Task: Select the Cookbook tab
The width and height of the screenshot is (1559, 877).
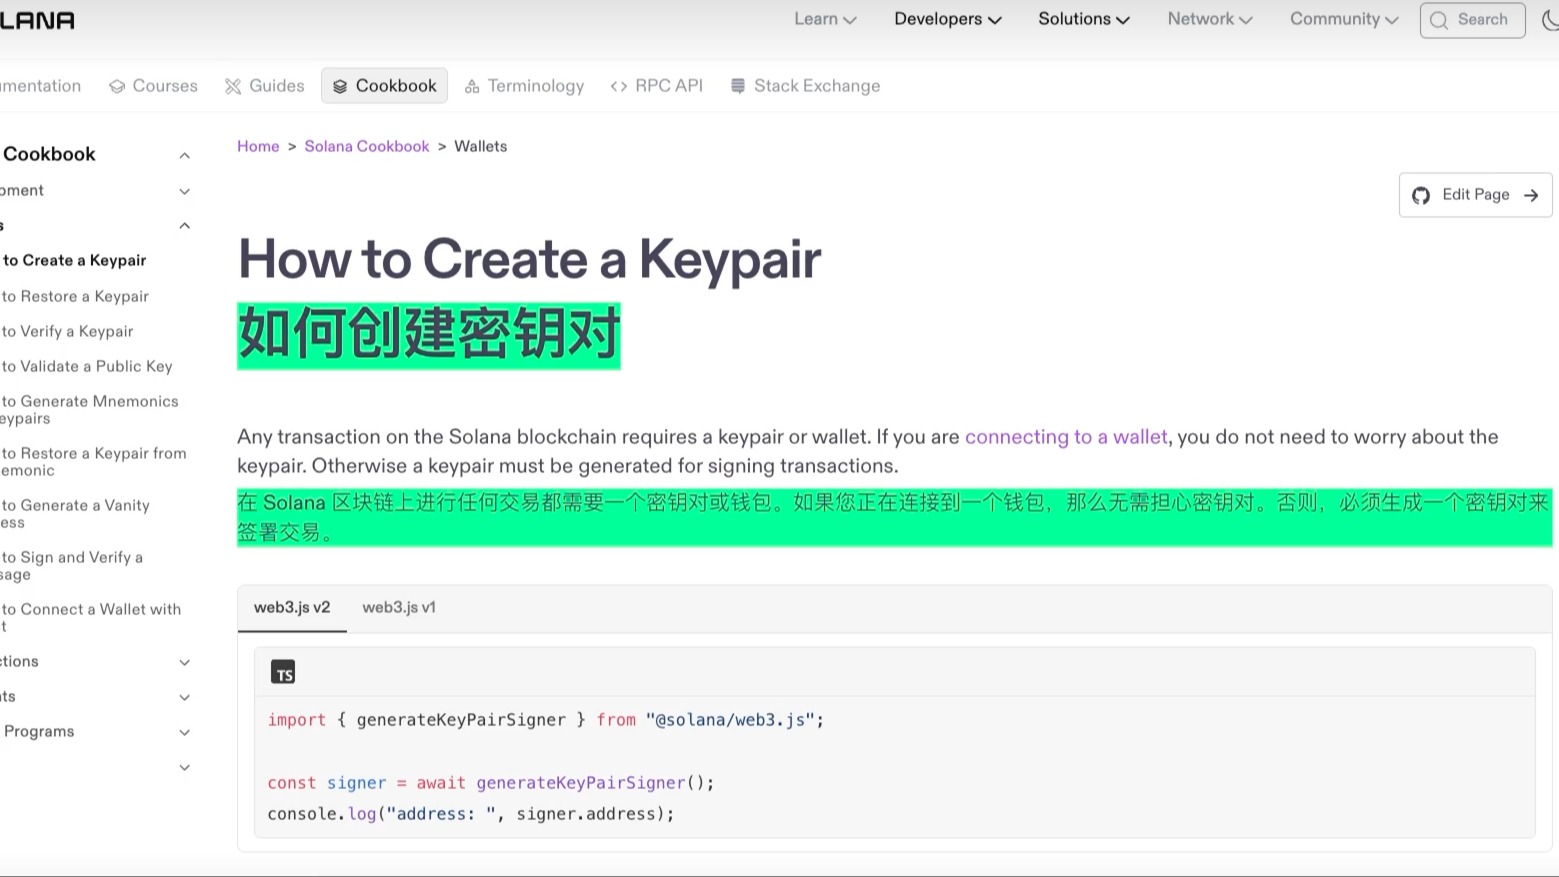Action: [x=384, y=86]
